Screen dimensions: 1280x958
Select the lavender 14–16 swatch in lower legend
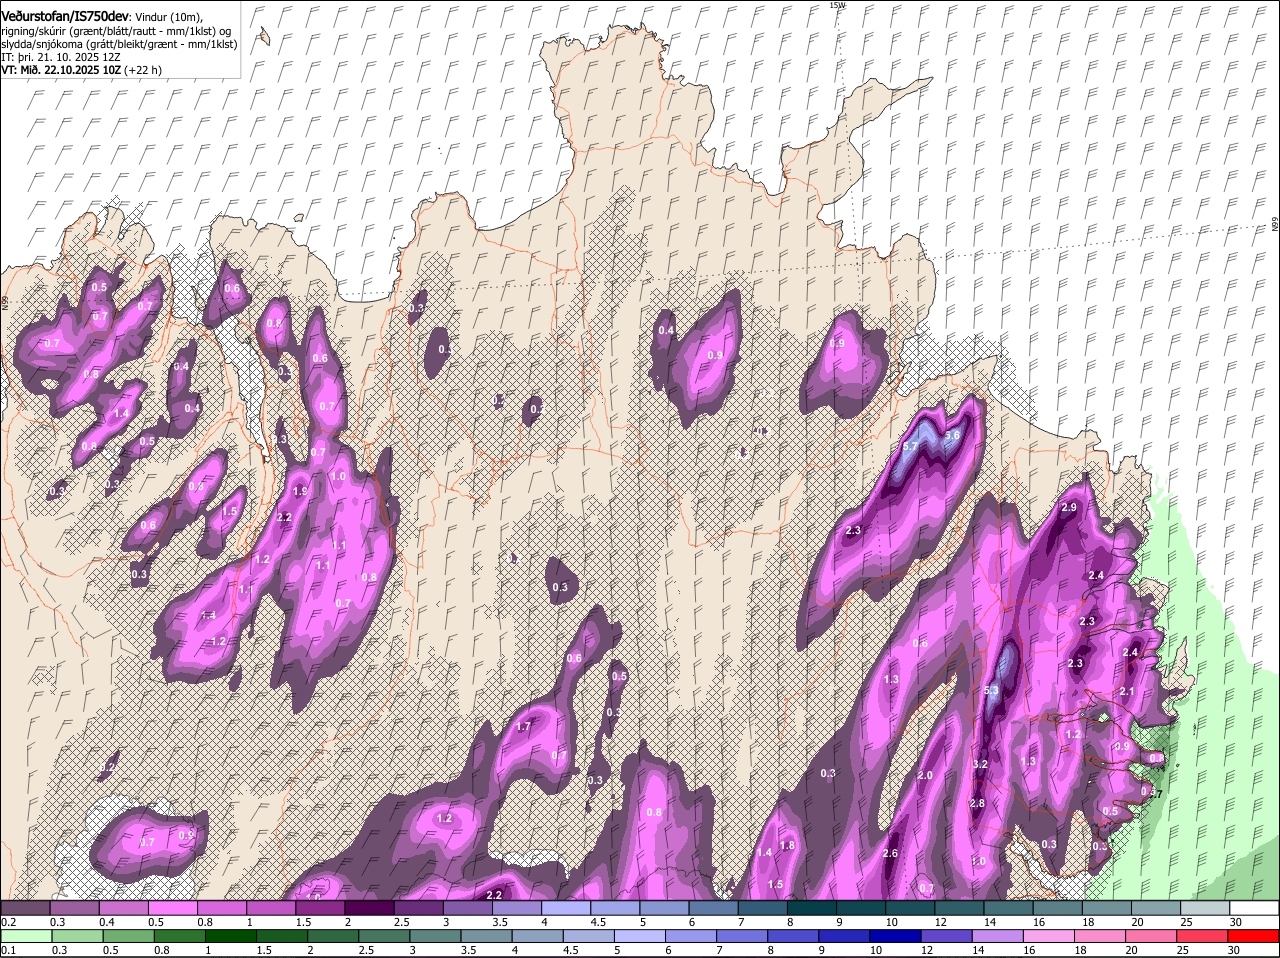click(x=997, y=936)
